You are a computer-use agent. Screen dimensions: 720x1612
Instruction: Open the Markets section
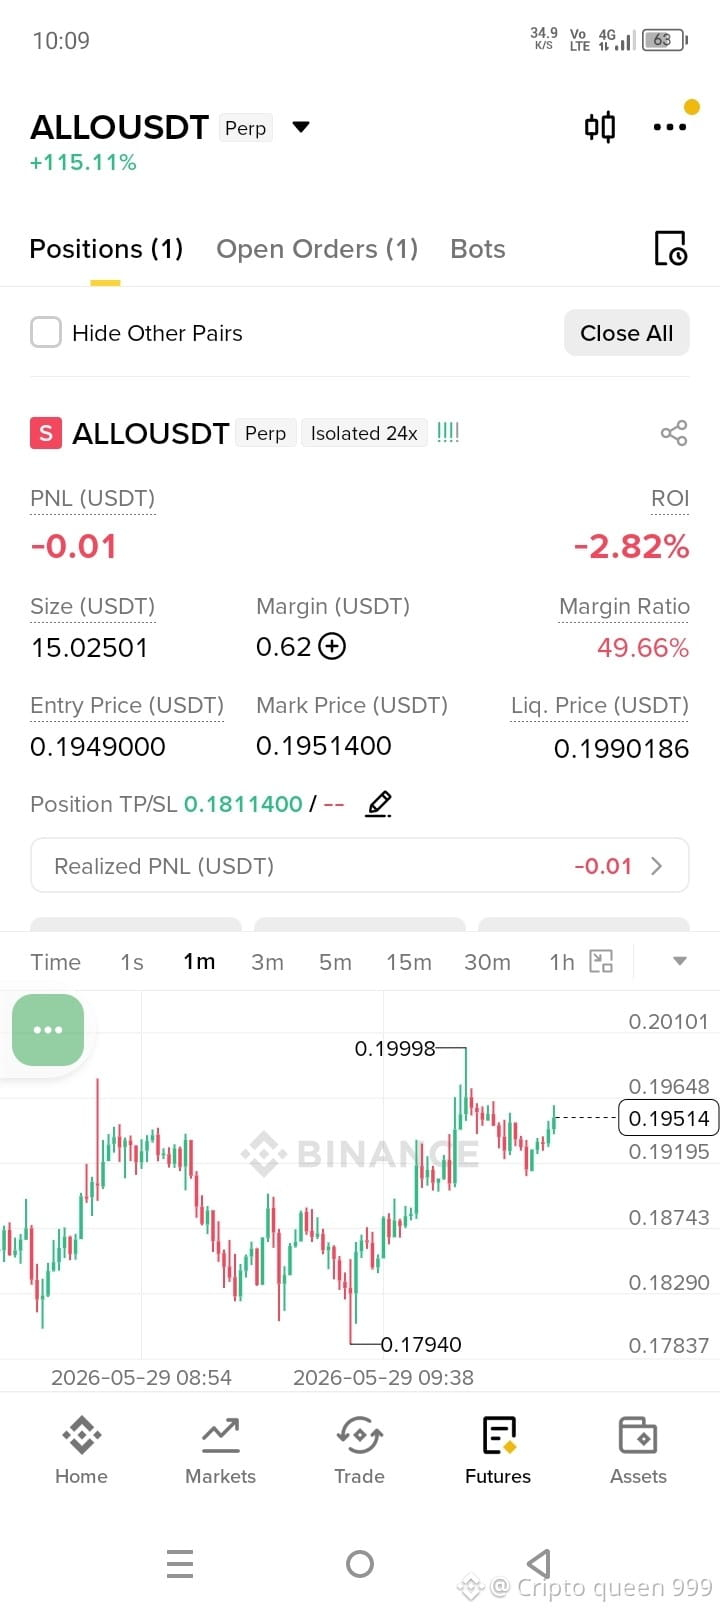coord(220,1451)
